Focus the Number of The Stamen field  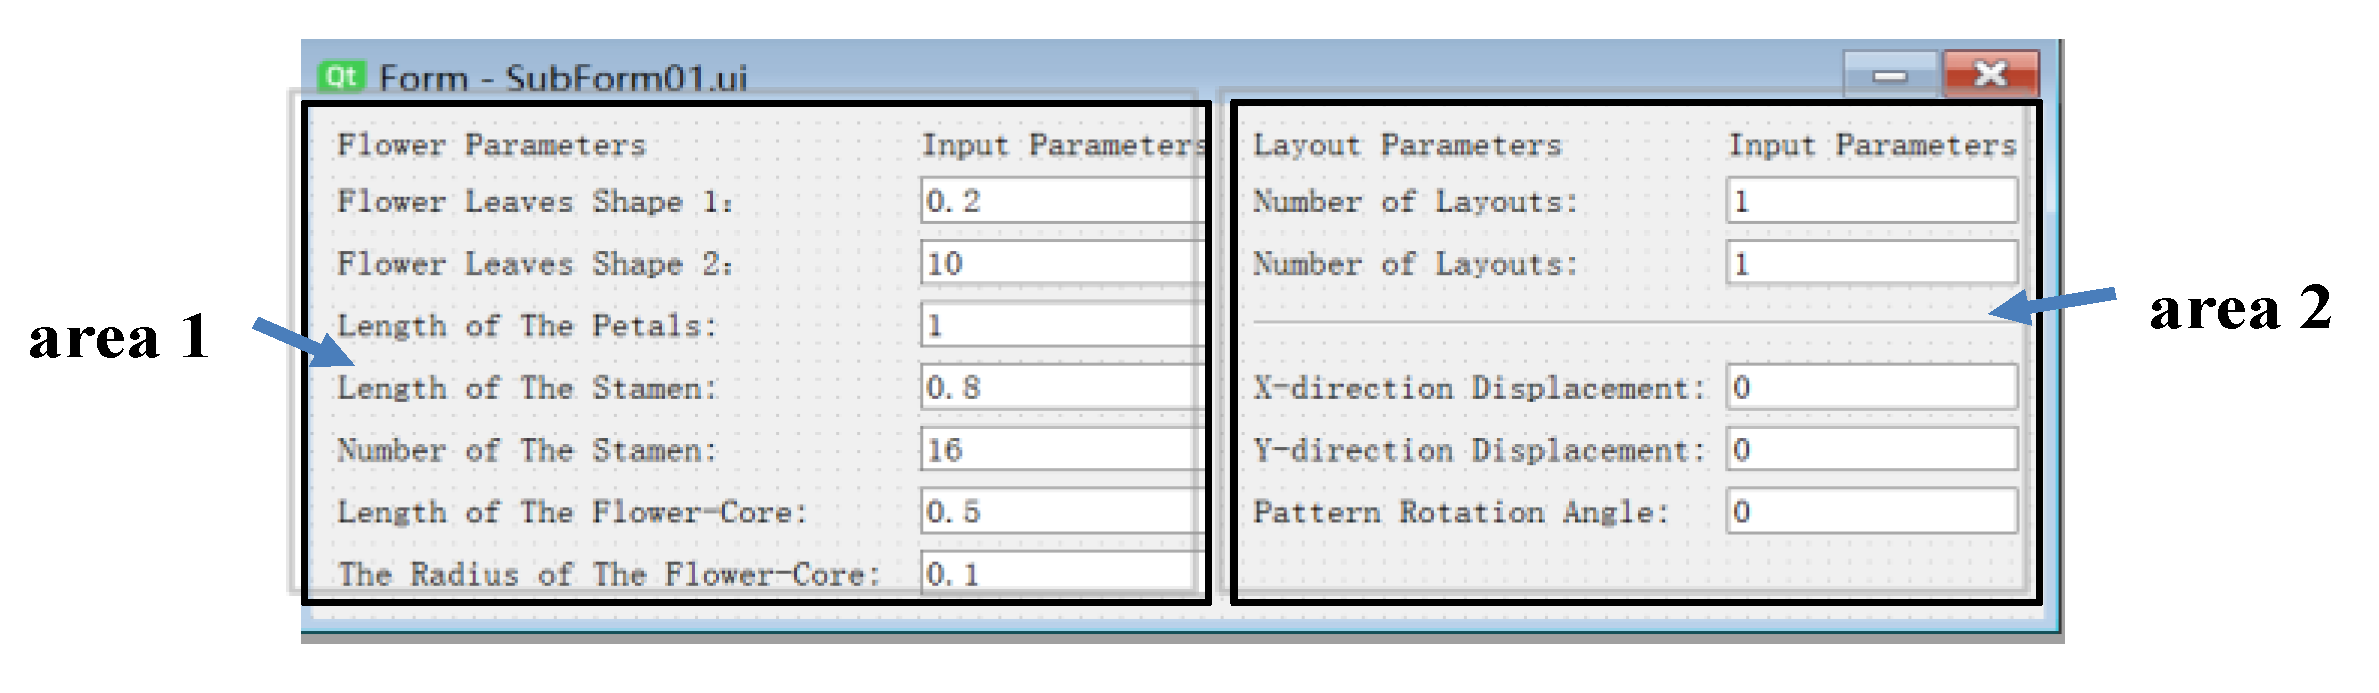coord(1060,450)
